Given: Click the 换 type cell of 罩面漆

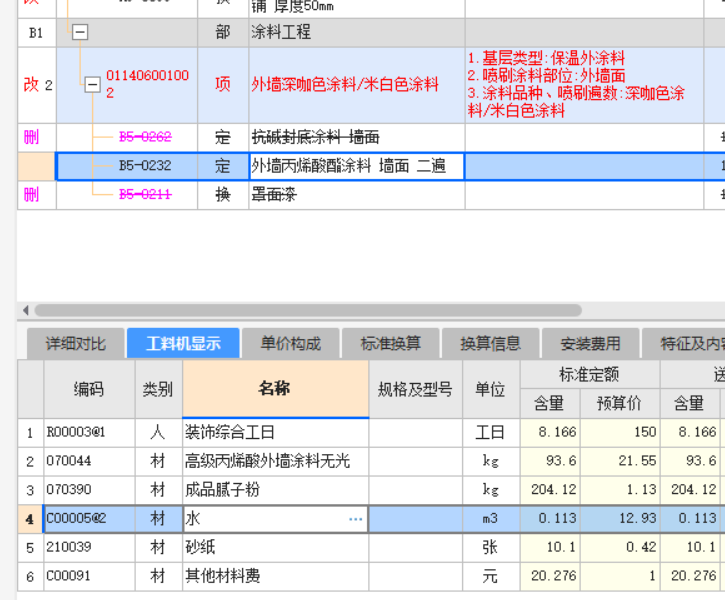Looking at the screenshot, I should pos(223,195).
